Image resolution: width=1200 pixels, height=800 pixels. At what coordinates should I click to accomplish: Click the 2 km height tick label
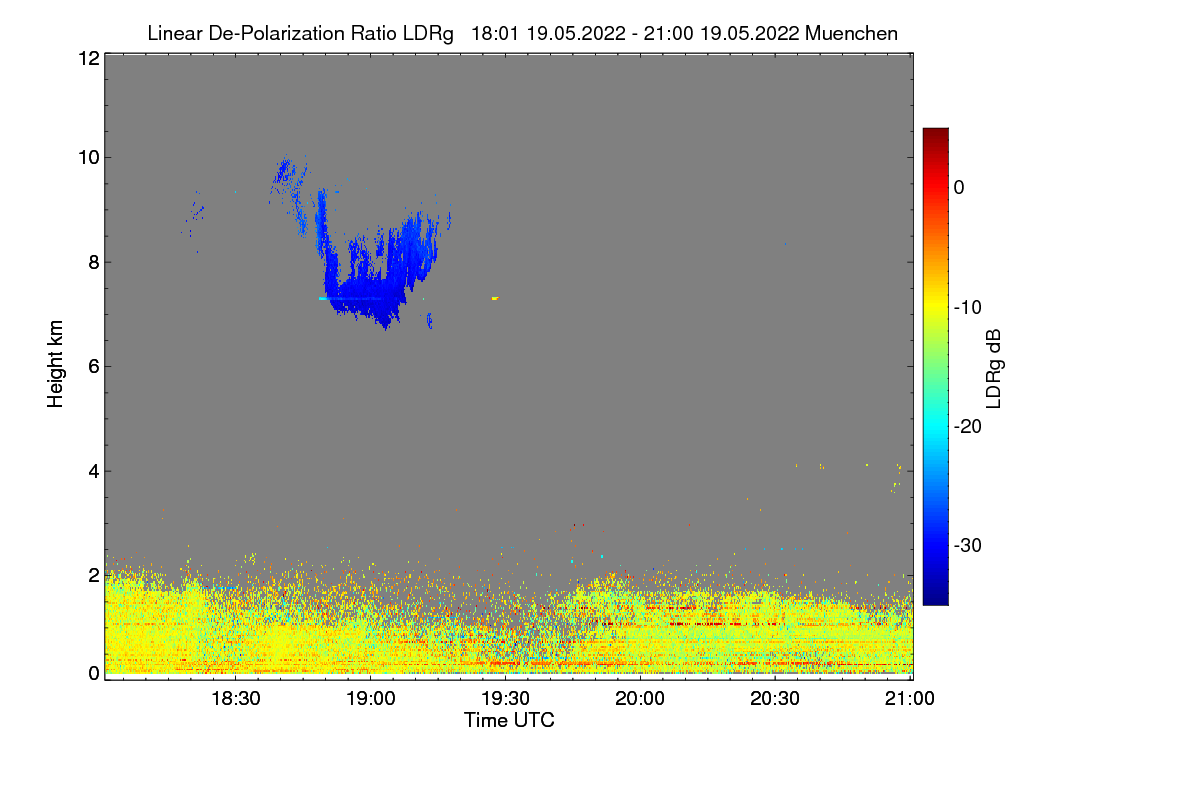tap(92, 575)
